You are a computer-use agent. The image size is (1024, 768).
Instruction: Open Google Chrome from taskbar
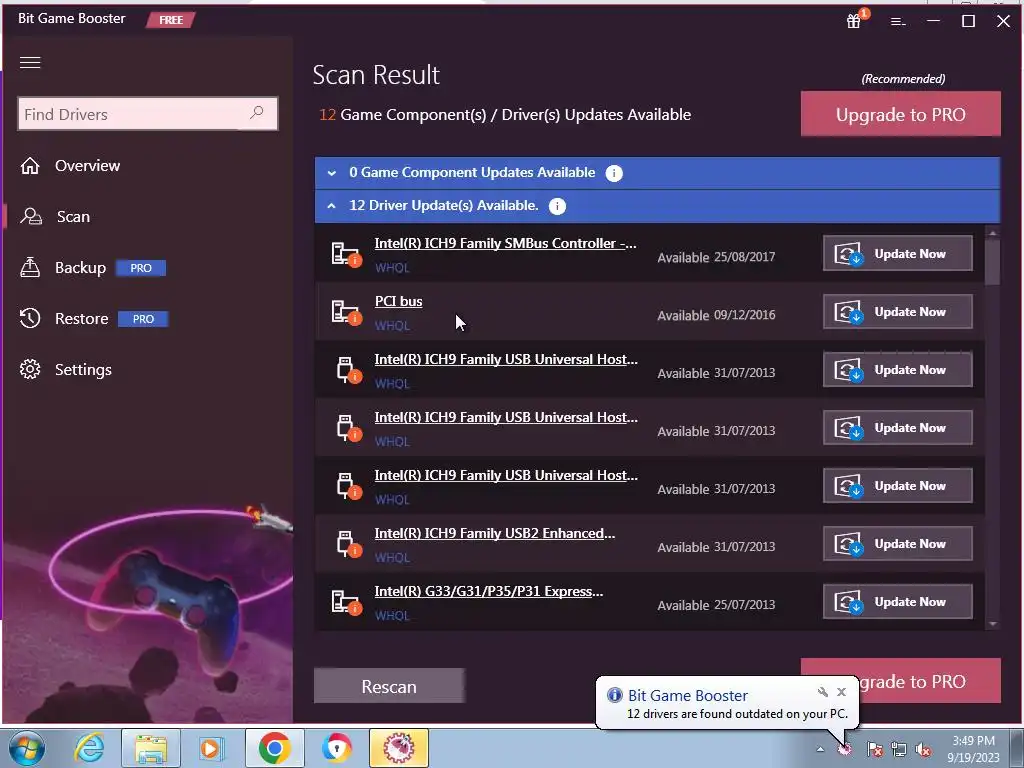(x=274, y=748)
